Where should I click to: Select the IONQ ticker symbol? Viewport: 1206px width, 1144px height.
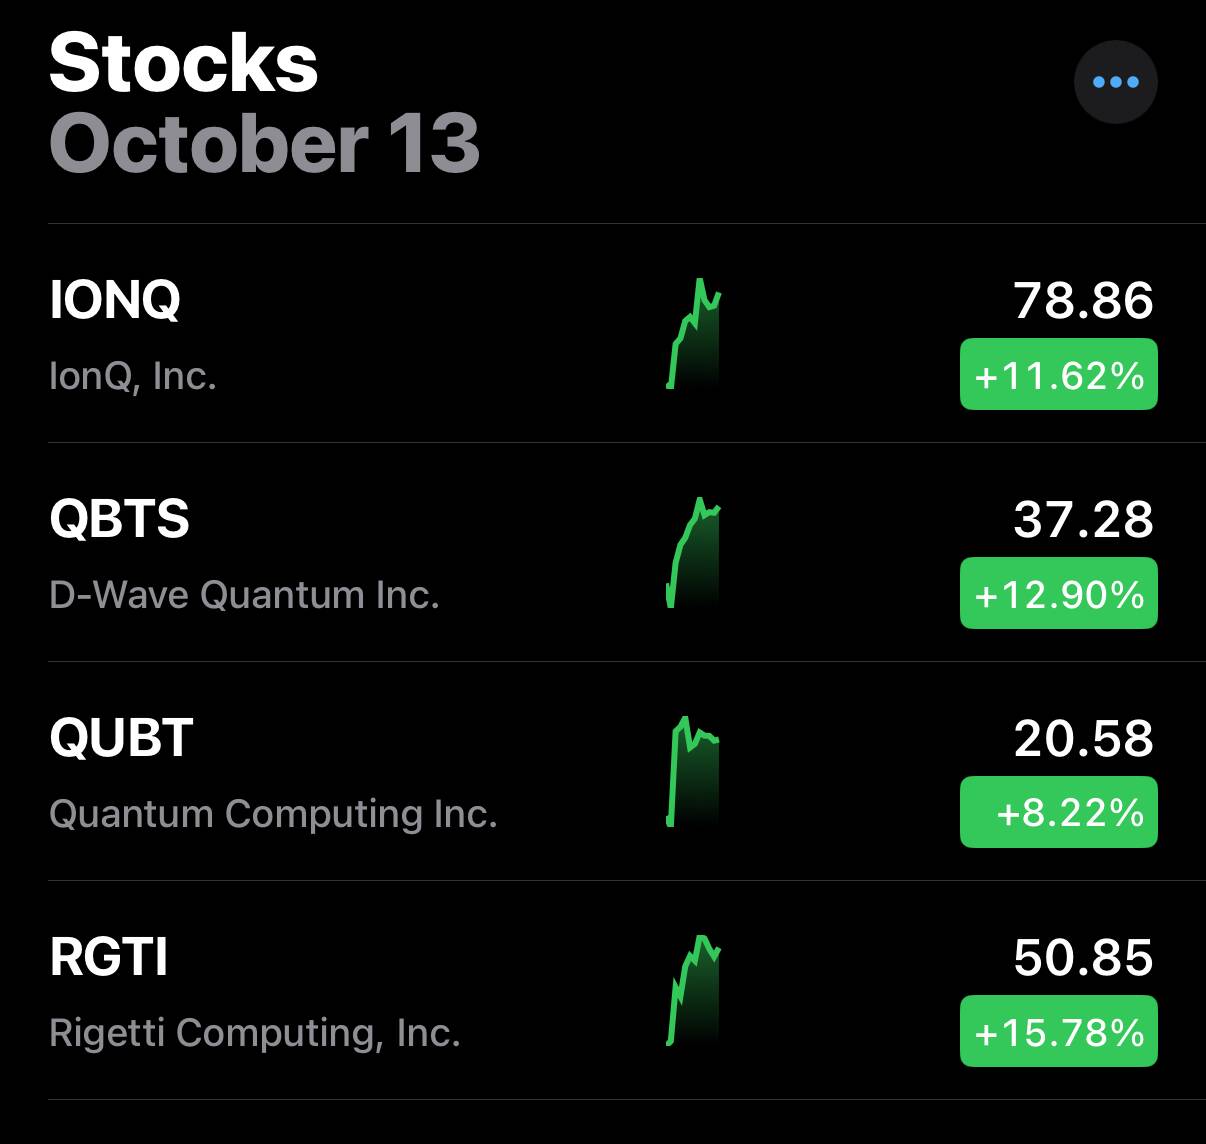click(115, 299)
